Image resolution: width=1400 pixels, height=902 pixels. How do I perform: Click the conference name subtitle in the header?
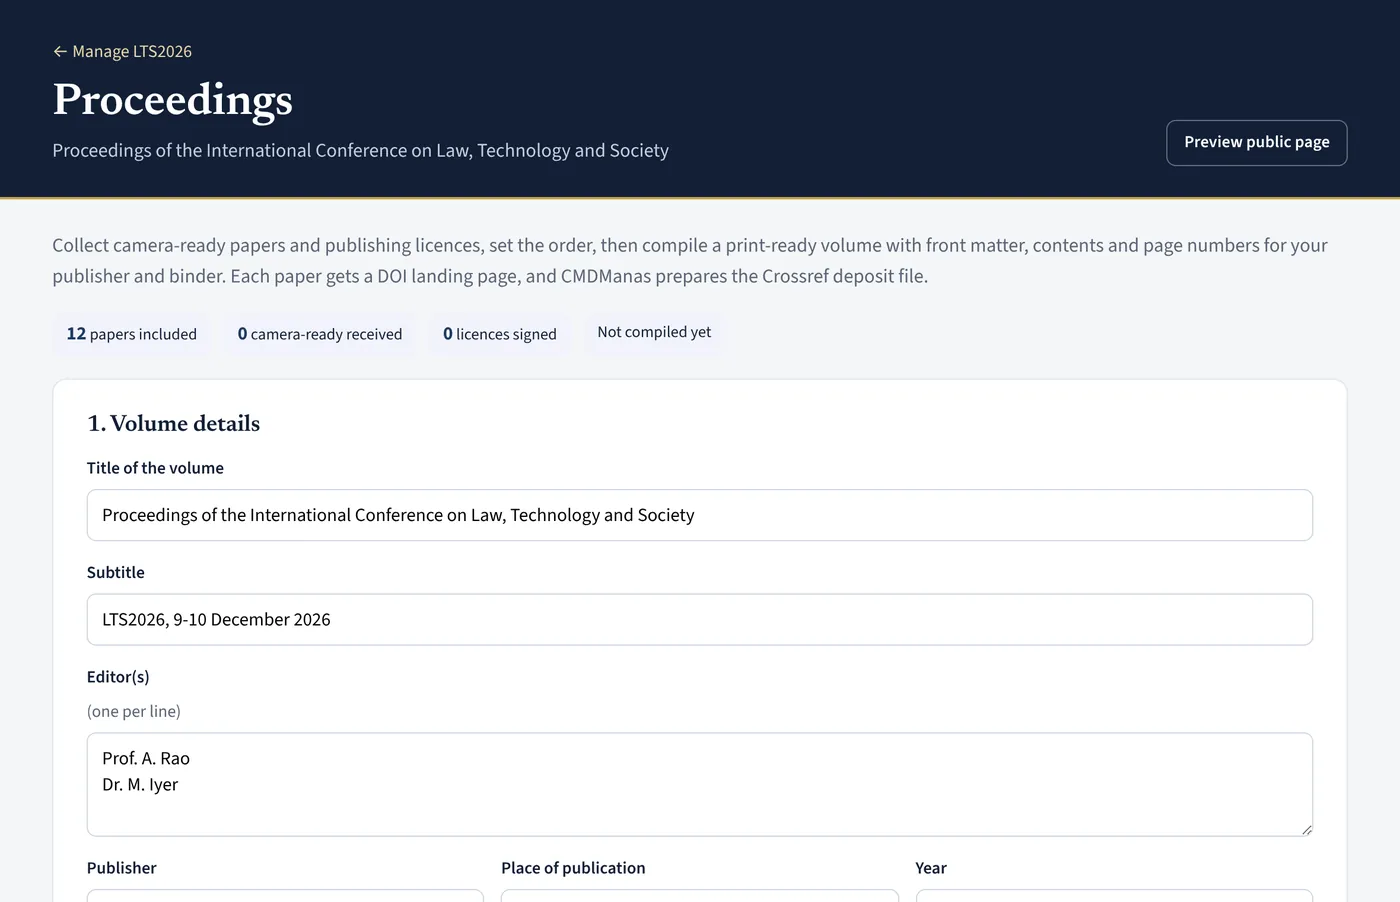360,150
